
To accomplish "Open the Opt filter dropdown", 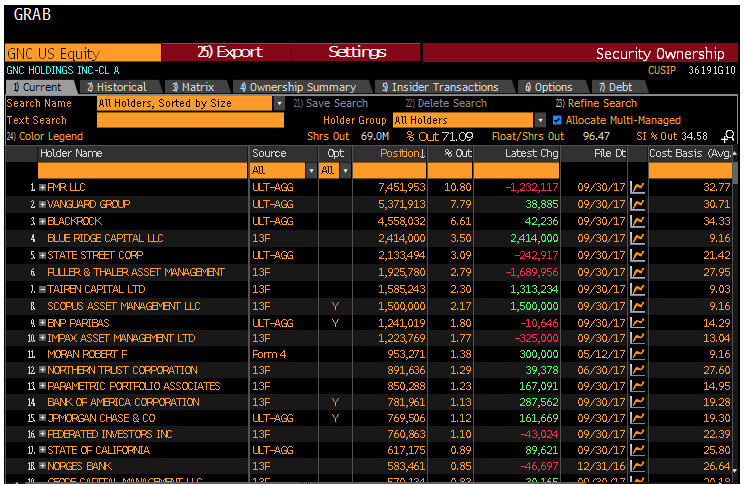I will (345, 170).
